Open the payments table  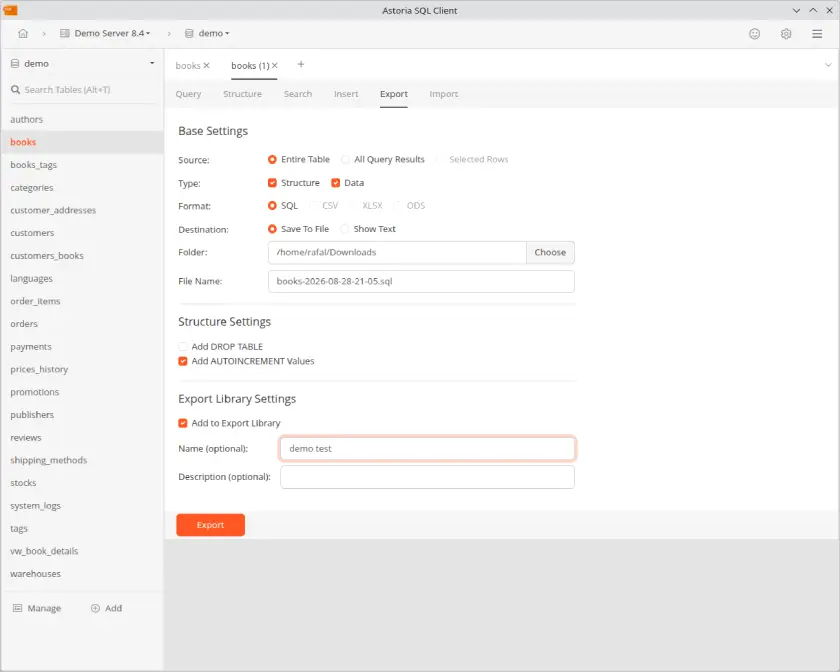click(82, 347)
